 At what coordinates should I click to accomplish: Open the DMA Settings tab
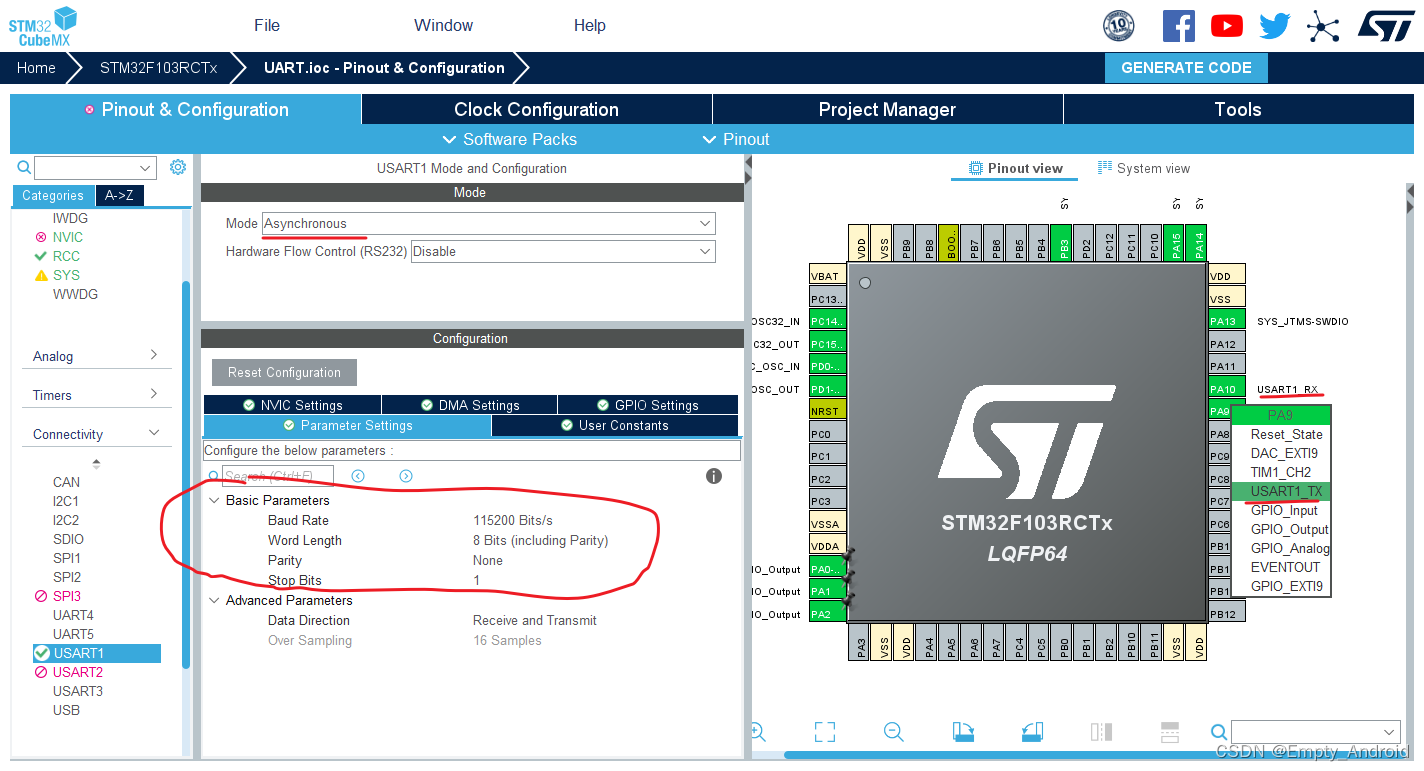click(469, 405)
